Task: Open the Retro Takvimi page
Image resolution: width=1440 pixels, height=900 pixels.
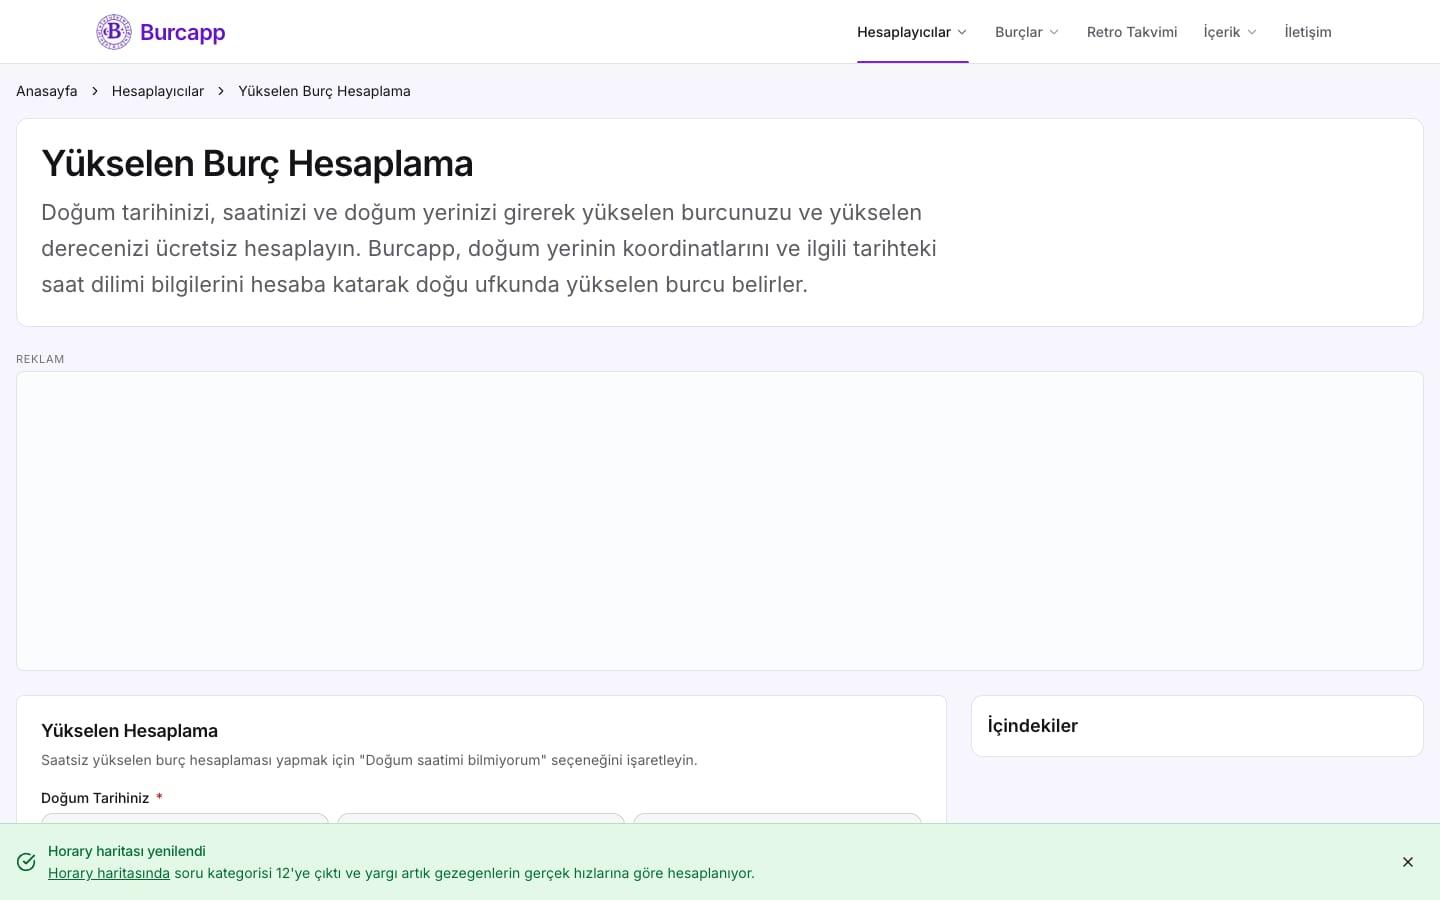Action: [x=1132, y=32]
